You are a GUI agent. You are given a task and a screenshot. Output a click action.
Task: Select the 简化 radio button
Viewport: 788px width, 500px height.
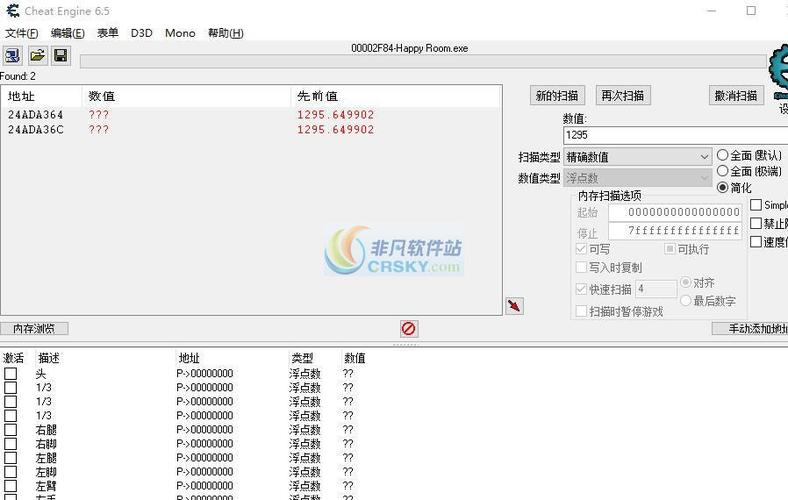click(723, 187)
